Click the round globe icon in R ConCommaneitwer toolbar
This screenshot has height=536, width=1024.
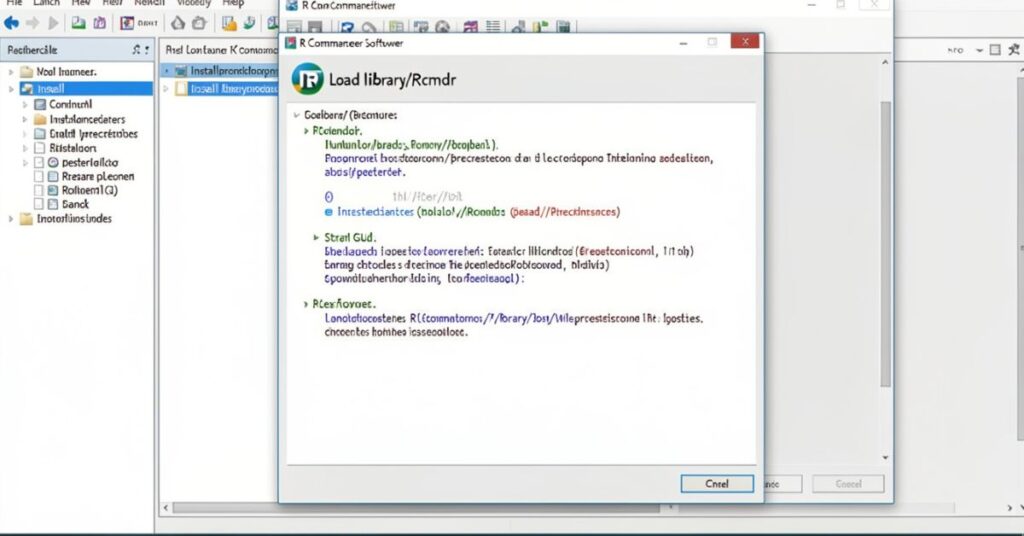(443, 27)
